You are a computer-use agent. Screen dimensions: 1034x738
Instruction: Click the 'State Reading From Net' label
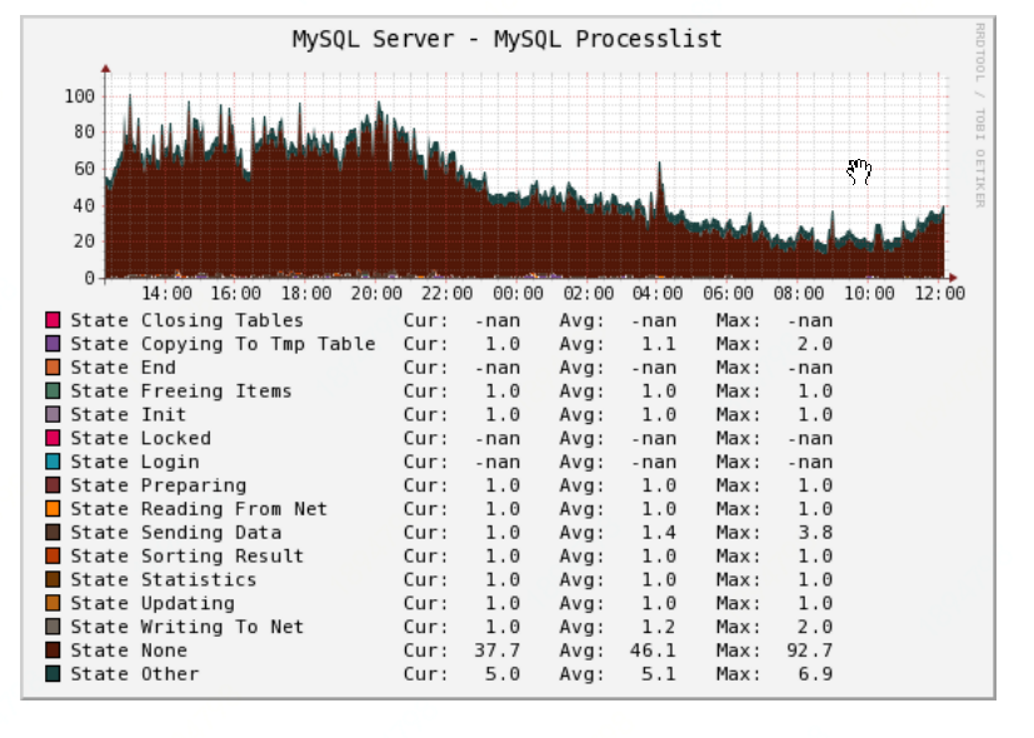[x=198, y=509]
